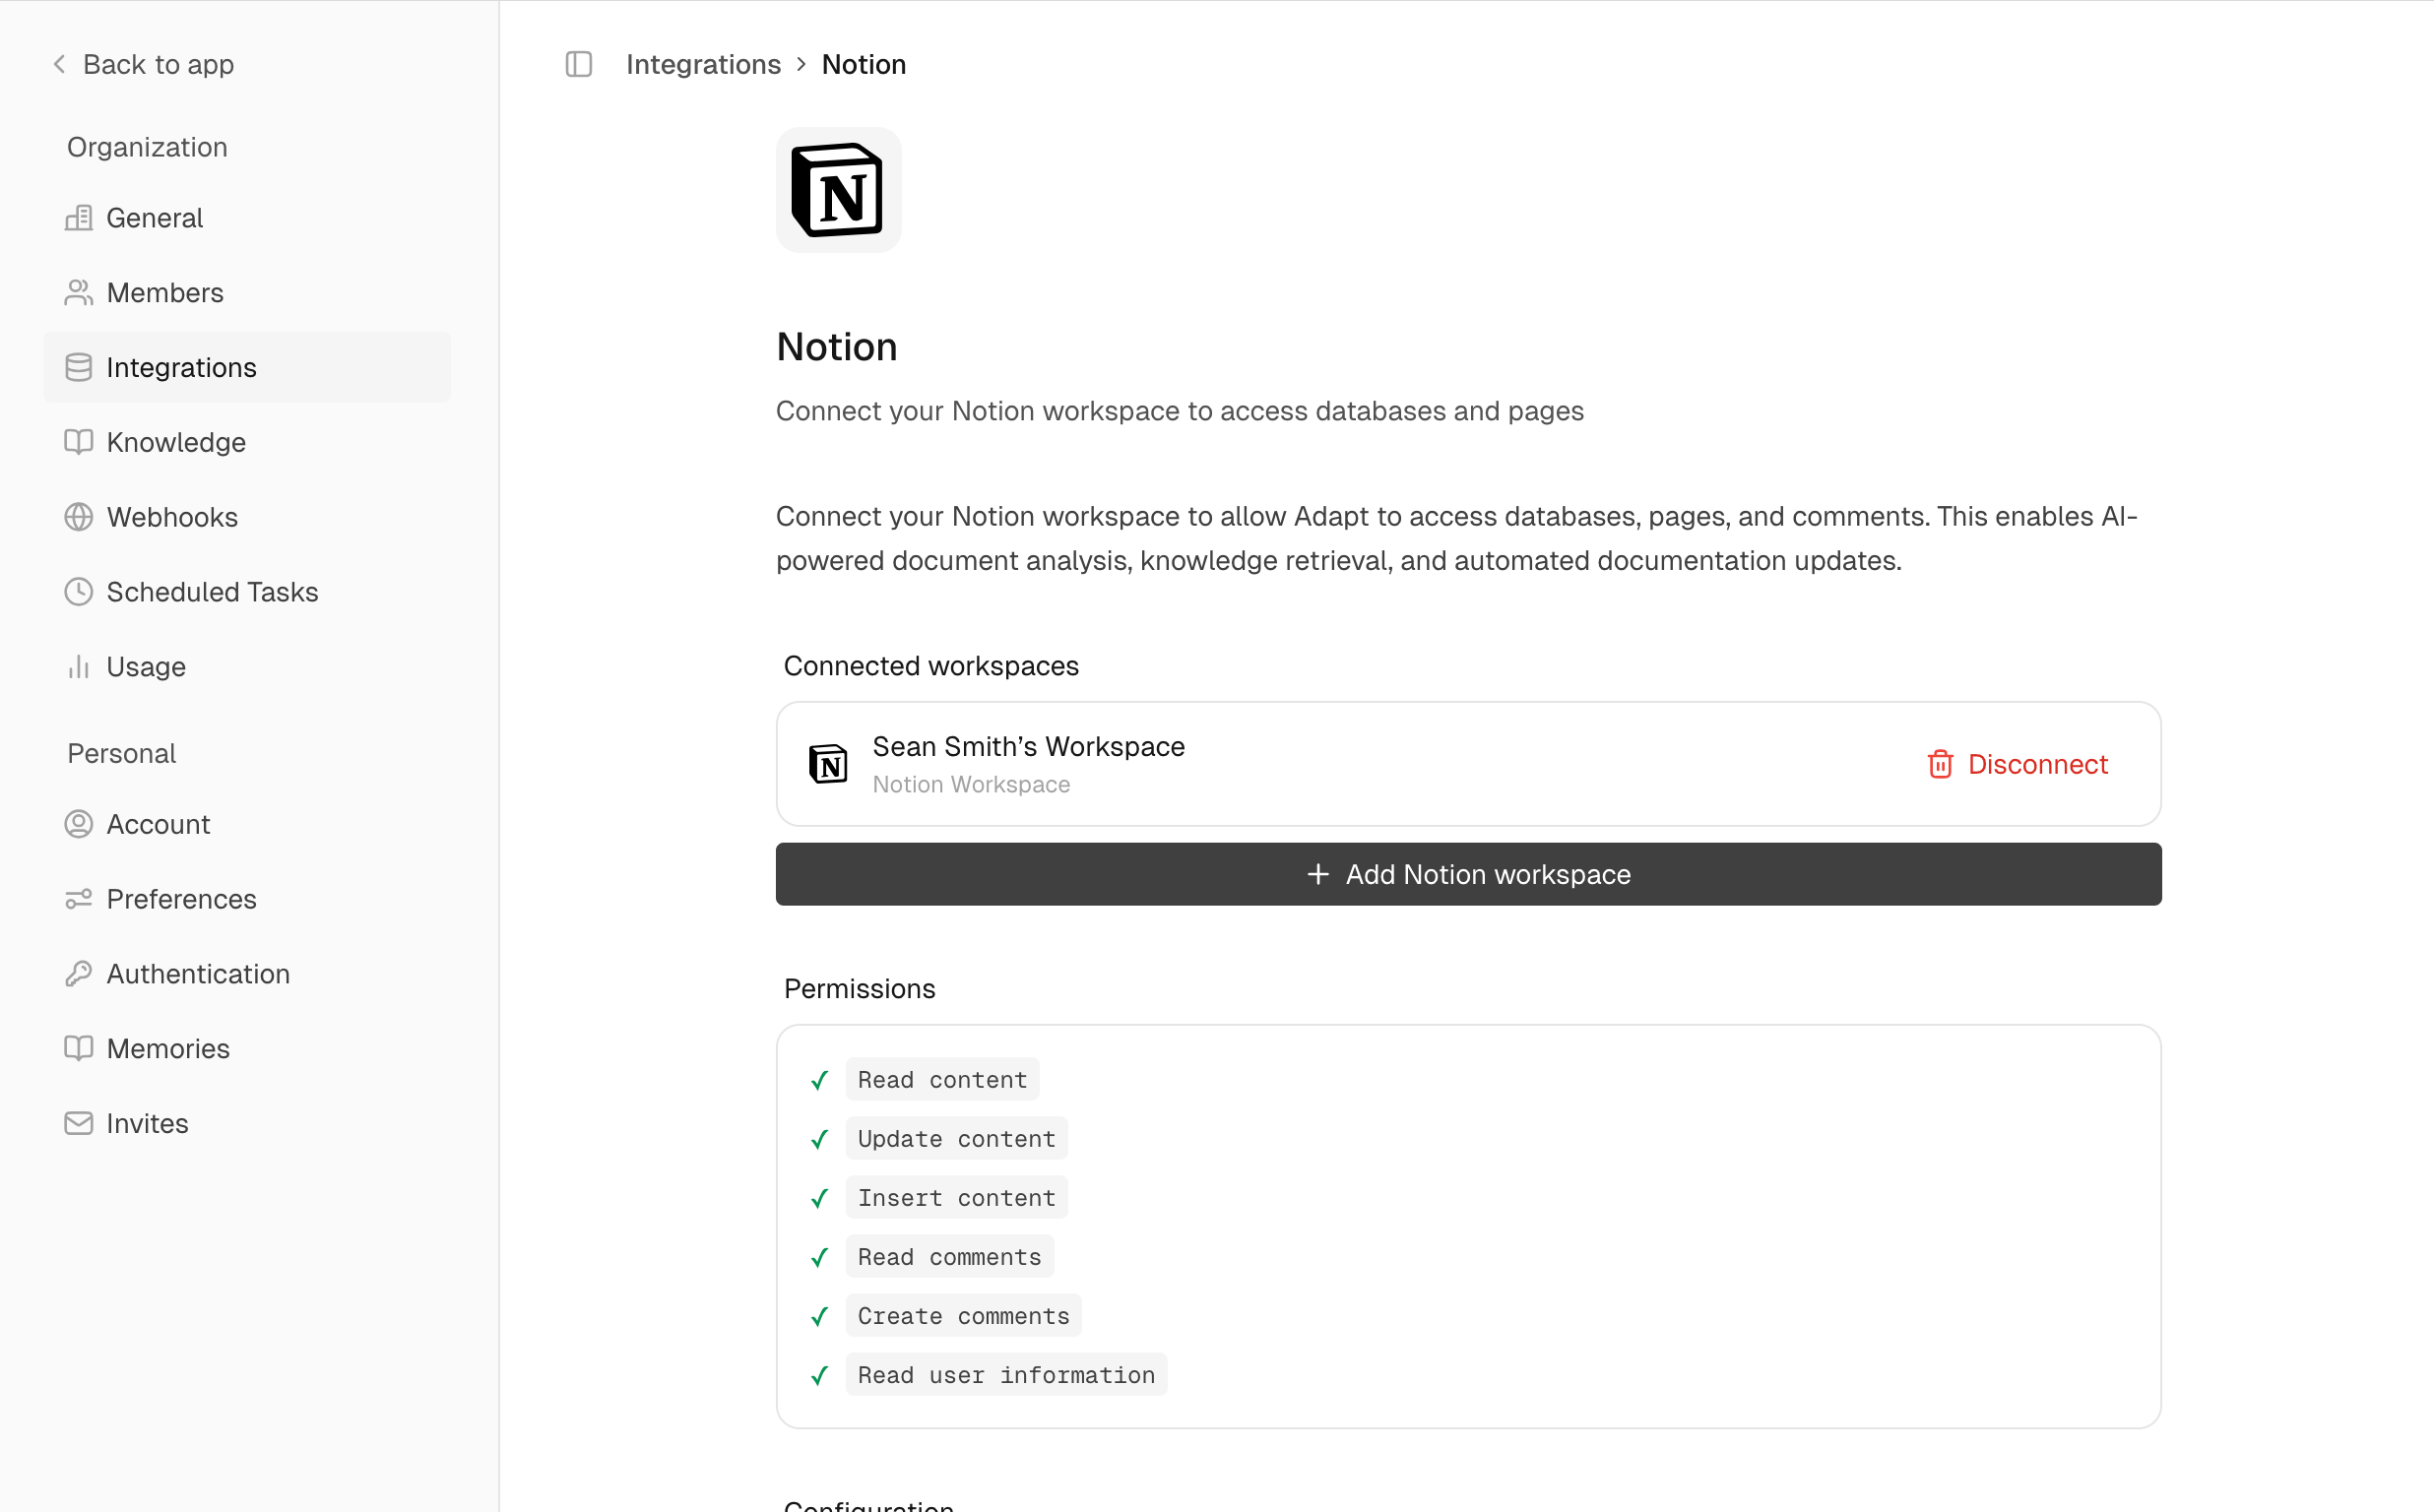Click Add Notion workspace button
Viewport: 2434px width, 1512px height.
point(1468,875)
